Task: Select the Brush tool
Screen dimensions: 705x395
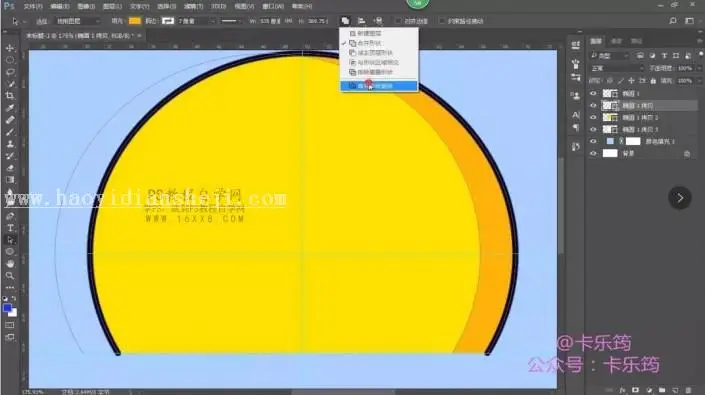Action: (10, 132)
